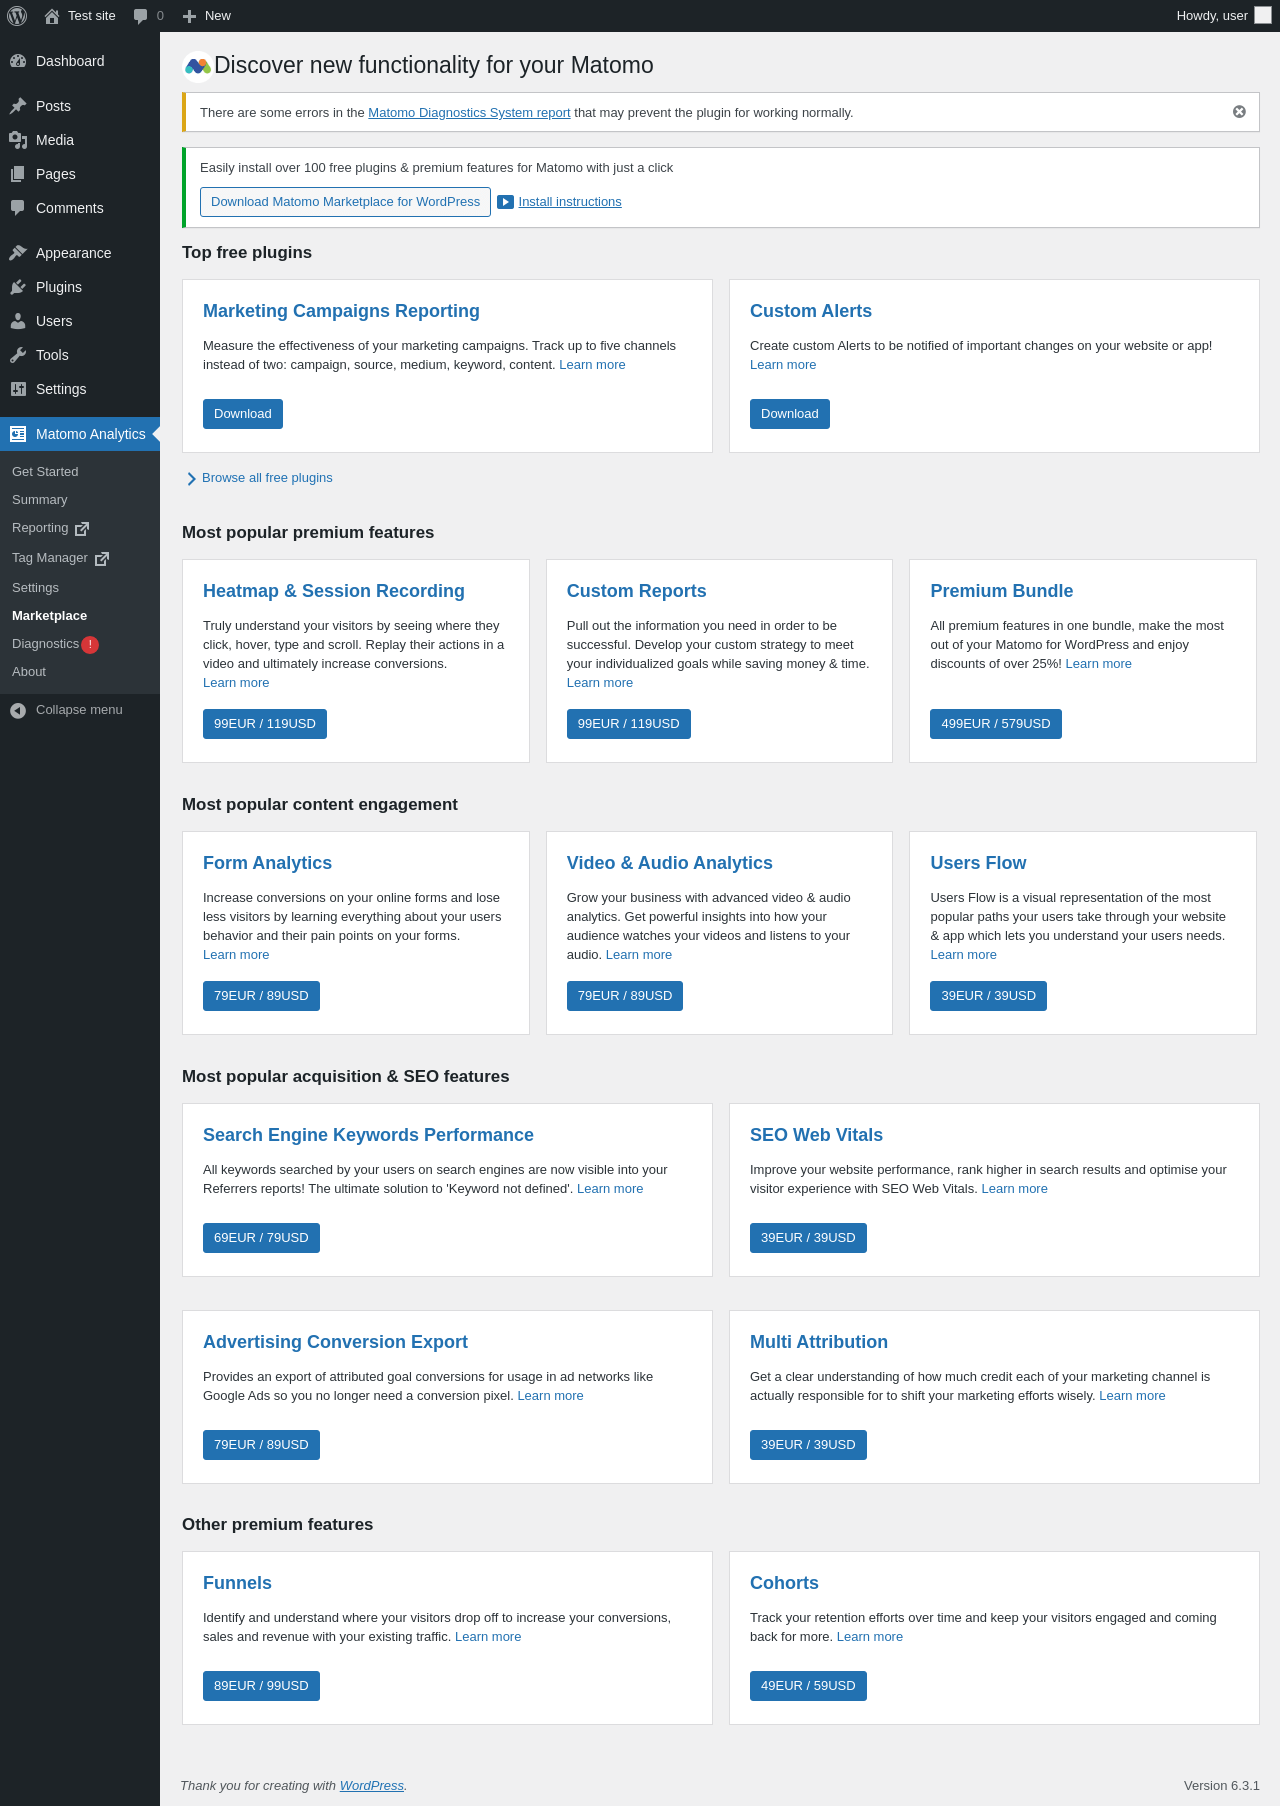
Task: Click the Tag Manager external link icon
Action: tap(102, 559)
